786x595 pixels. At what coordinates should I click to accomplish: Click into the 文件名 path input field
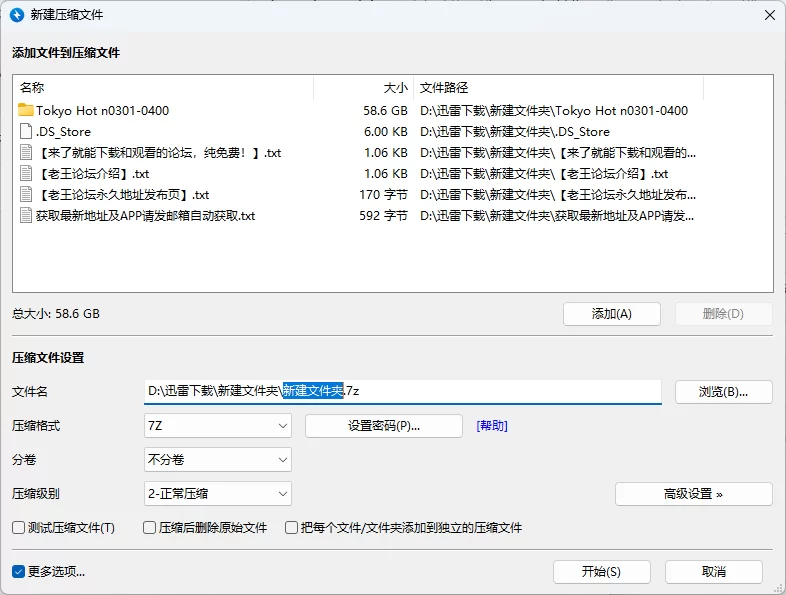500,391
